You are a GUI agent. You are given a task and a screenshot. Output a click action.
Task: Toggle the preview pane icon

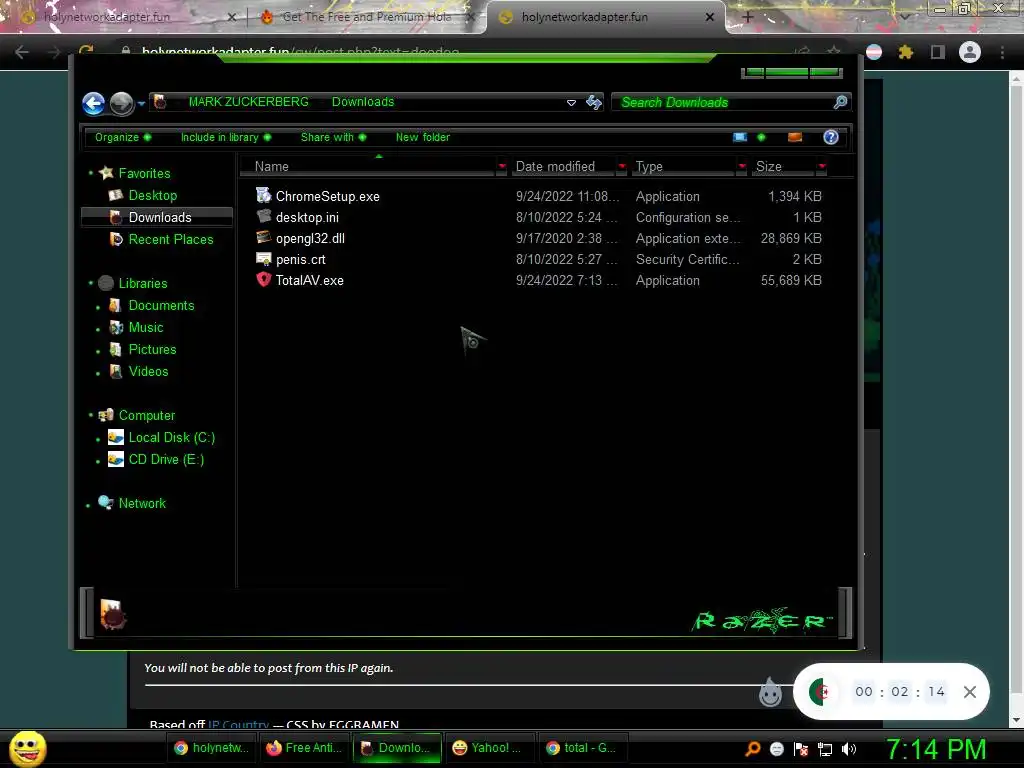click(x=795, y=137)
